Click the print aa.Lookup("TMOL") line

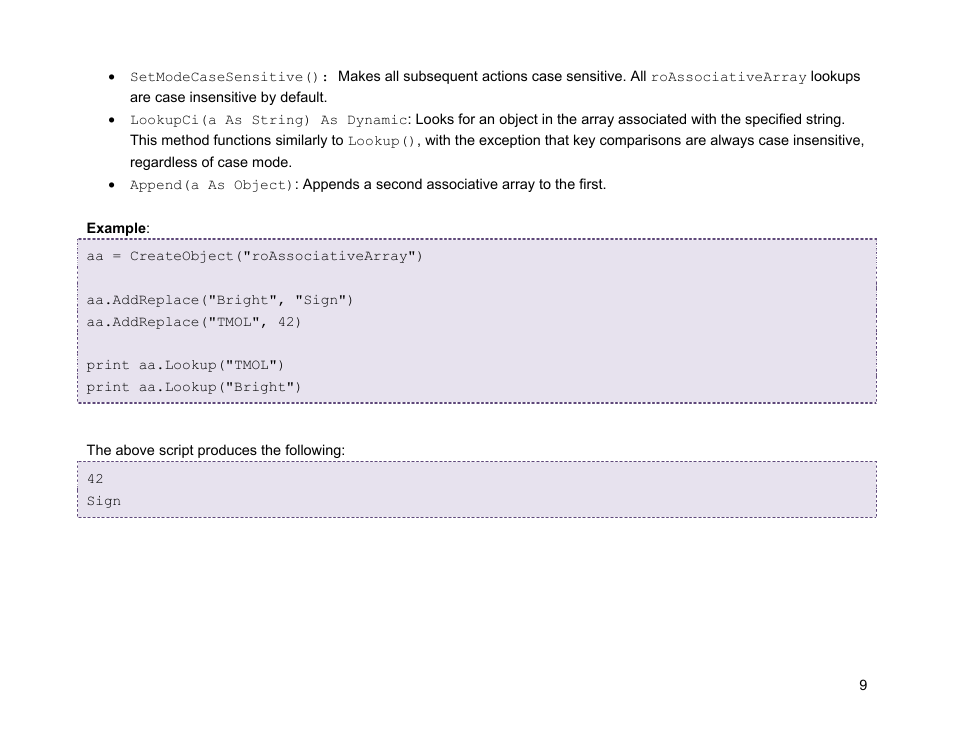(185, 365)
